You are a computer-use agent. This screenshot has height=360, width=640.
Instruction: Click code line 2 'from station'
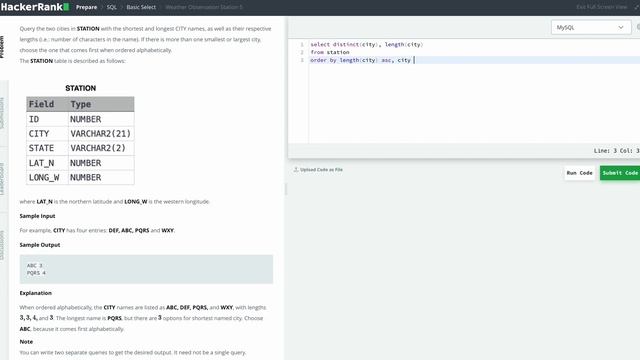tap(330, 52)
